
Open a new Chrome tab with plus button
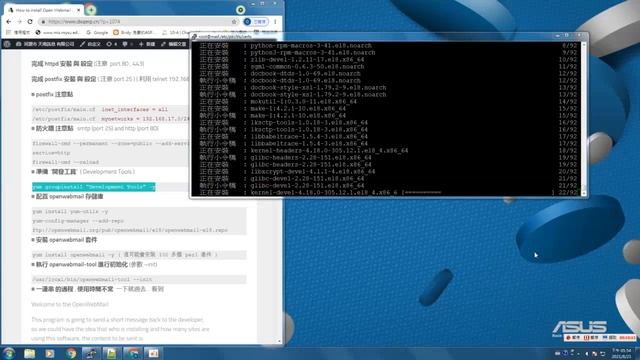pyautogui.click(x=91, y=10)
